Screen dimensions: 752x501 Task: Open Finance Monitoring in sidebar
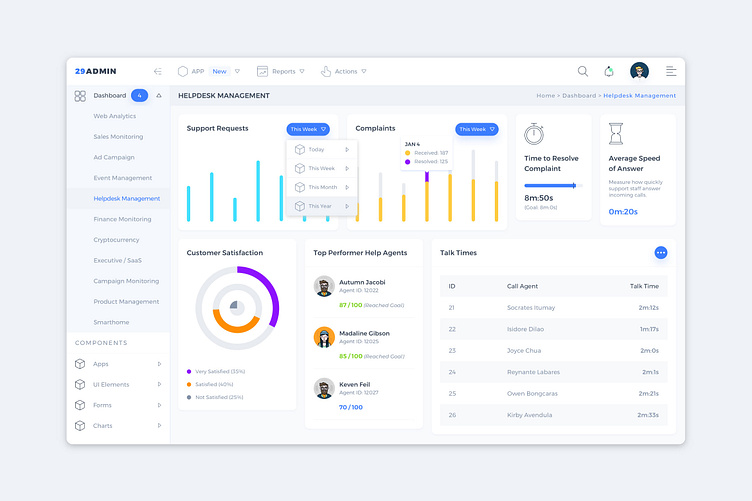(122, 219)
